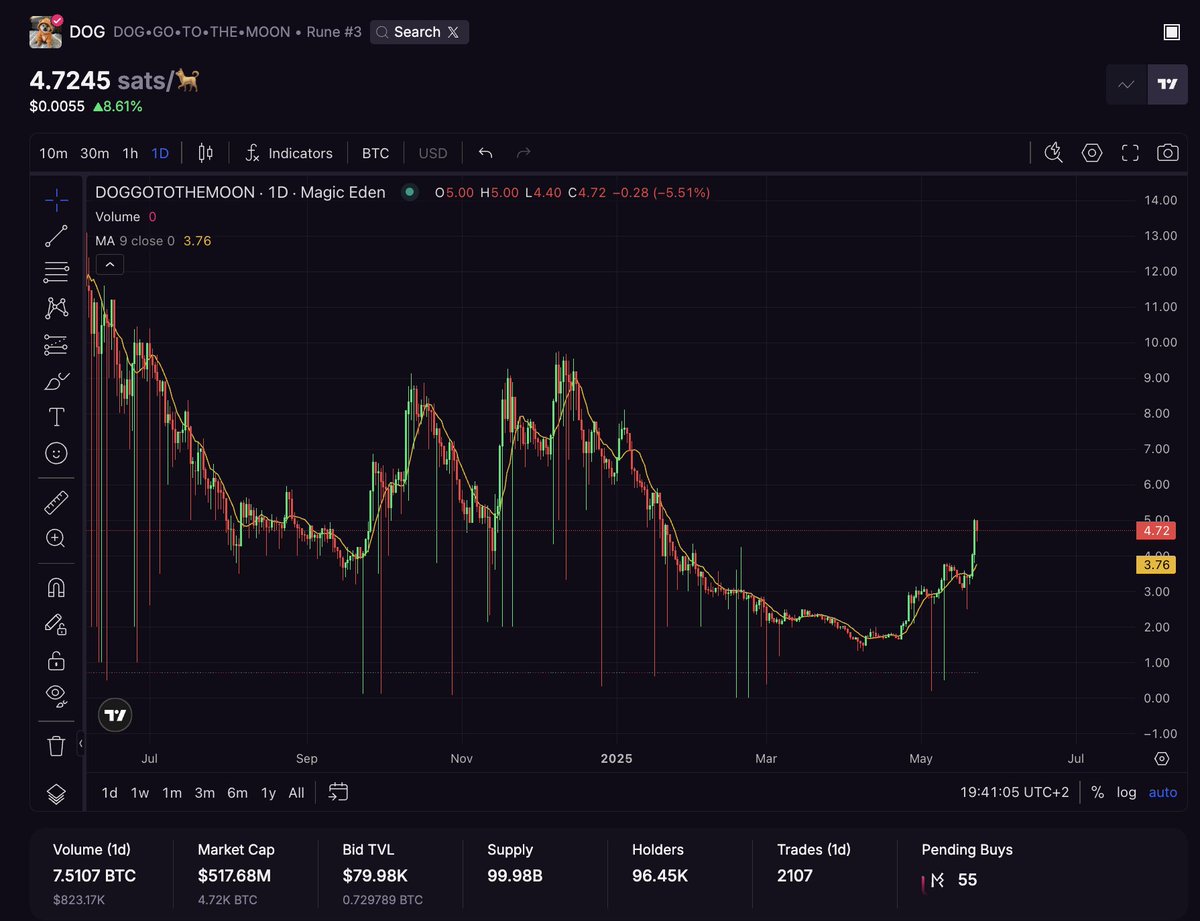Switch price denomination to BTC

point(375,153)
